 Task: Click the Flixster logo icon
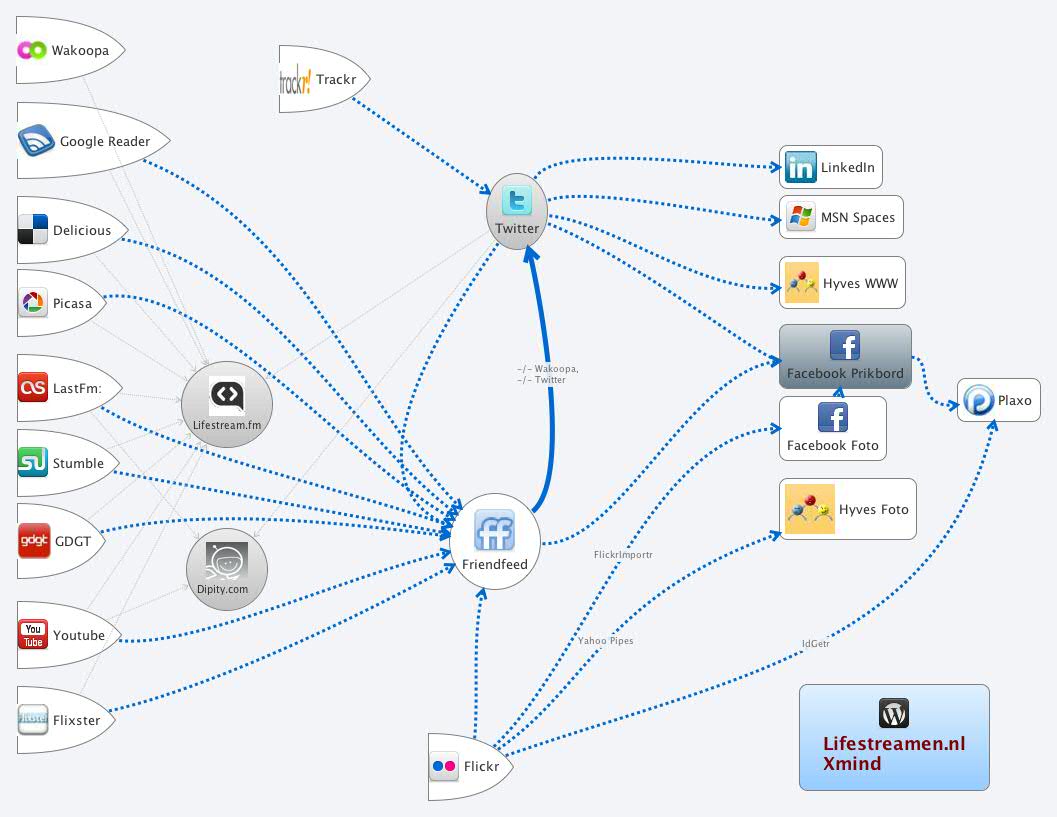coord(33,719)
